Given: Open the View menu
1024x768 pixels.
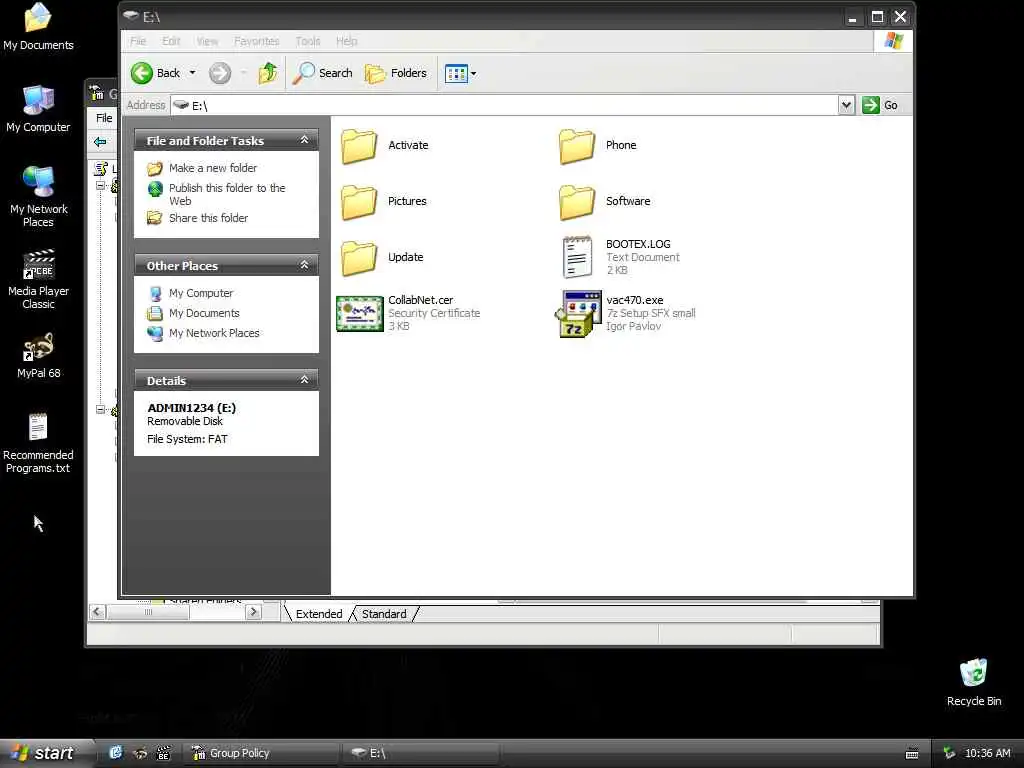Looking at the screenshot, I should (208, 41).
